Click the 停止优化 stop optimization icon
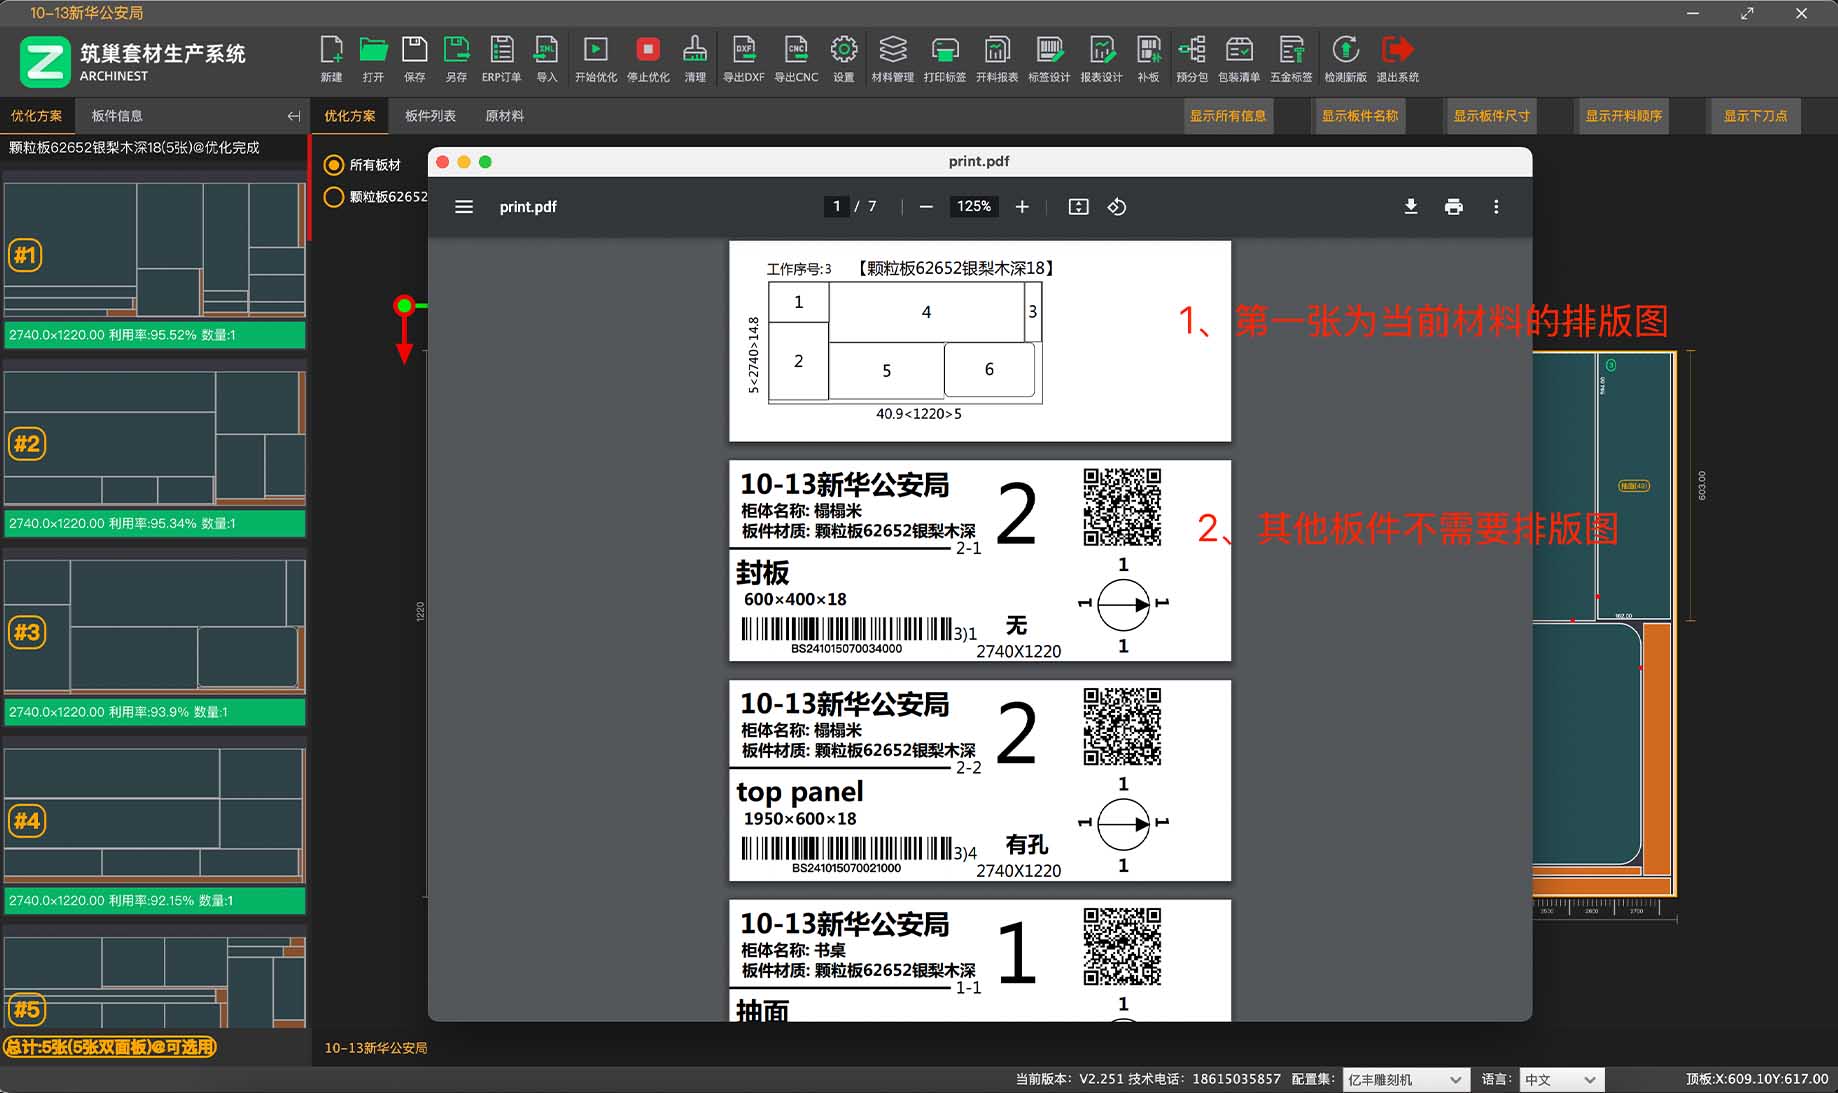 pos(647,57)
